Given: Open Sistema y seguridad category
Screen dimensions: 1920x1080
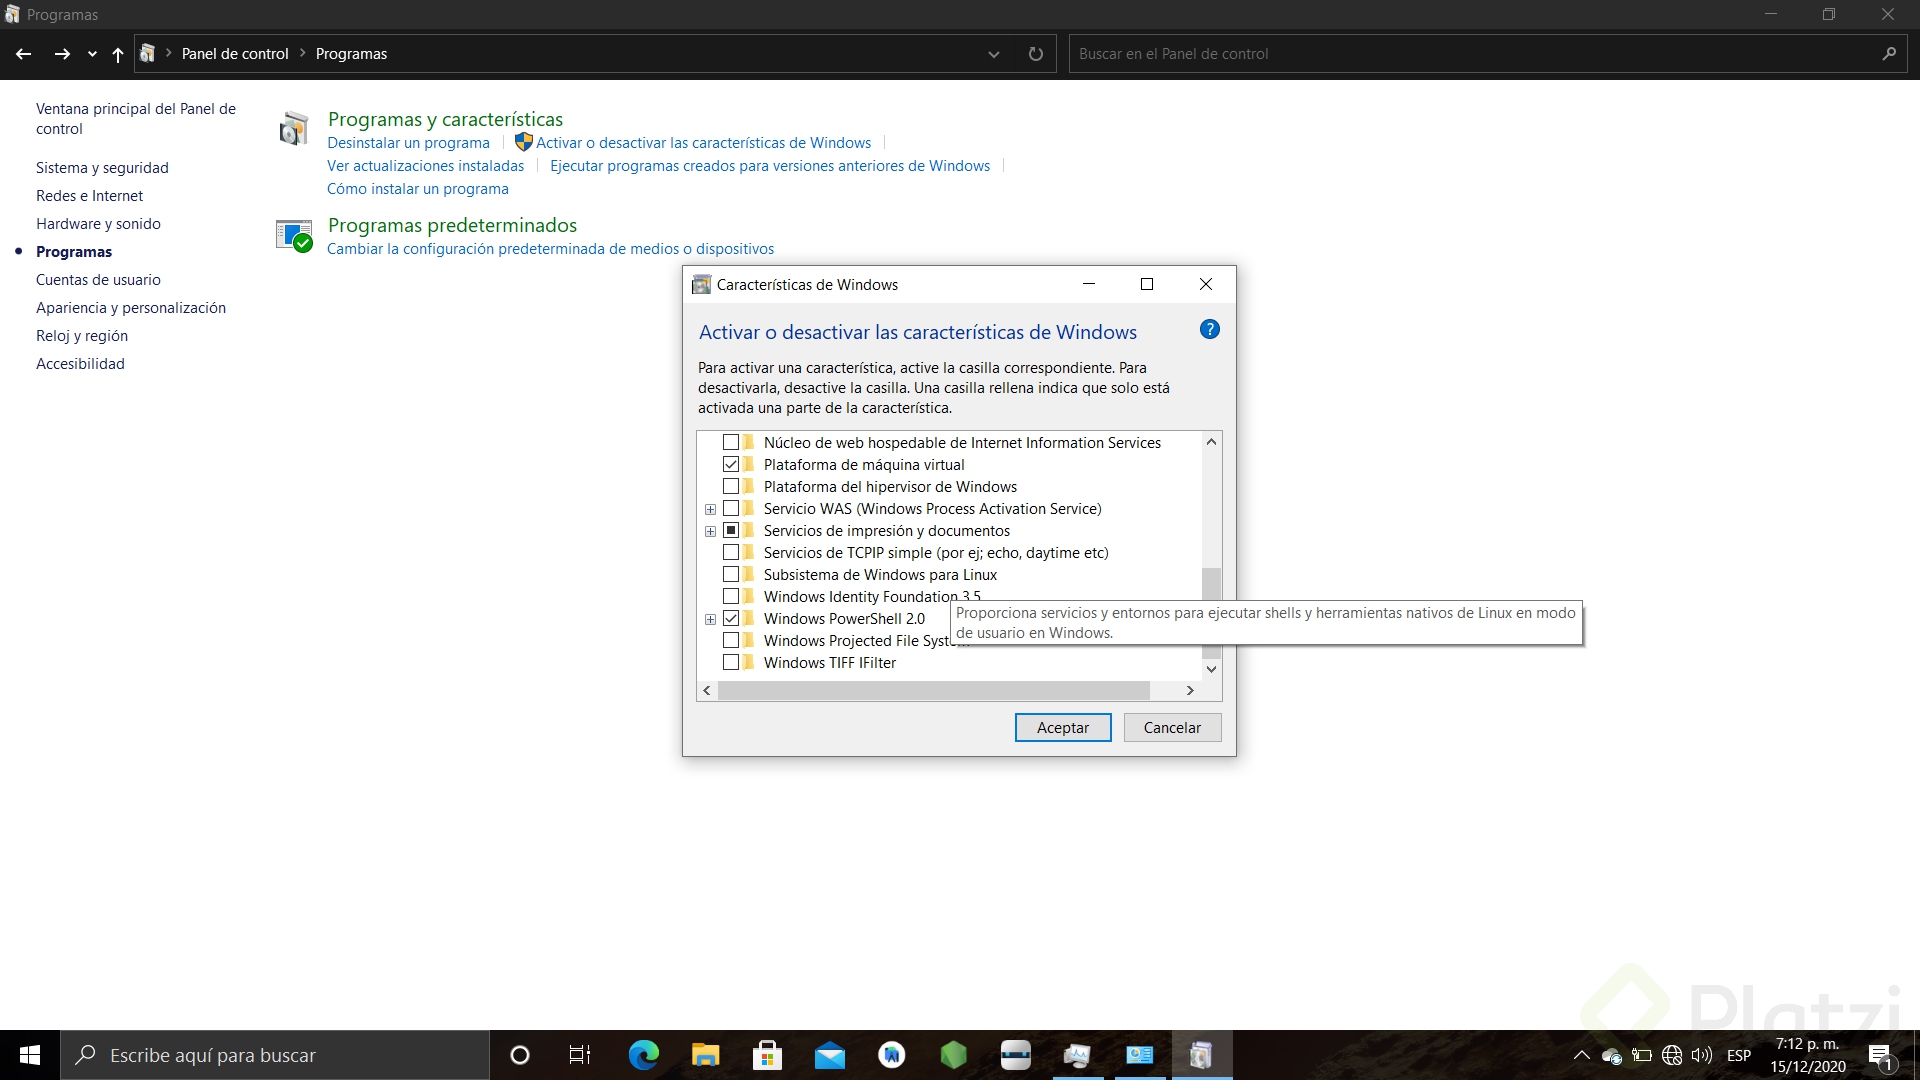Looking at the screenshot, I should (x=102, y=168).
